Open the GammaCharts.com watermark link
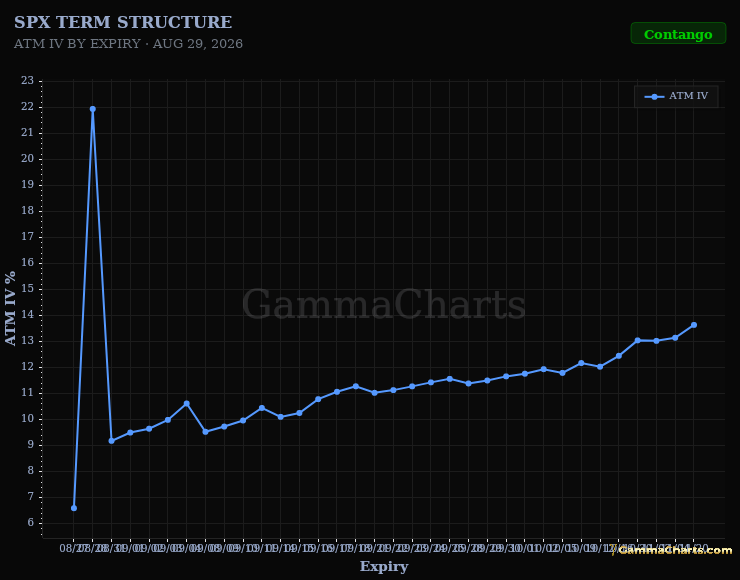Screen dimensions: 740x580 (x=672, y=550)
